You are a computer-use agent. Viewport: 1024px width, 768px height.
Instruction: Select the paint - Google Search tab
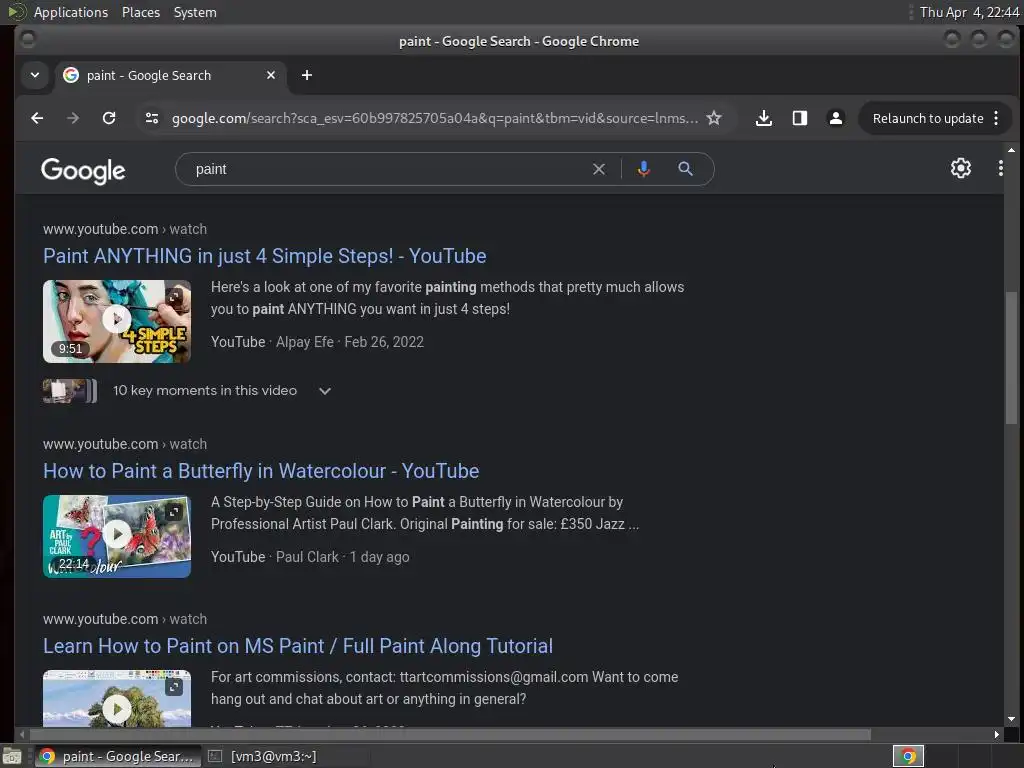tap(168, 76)
